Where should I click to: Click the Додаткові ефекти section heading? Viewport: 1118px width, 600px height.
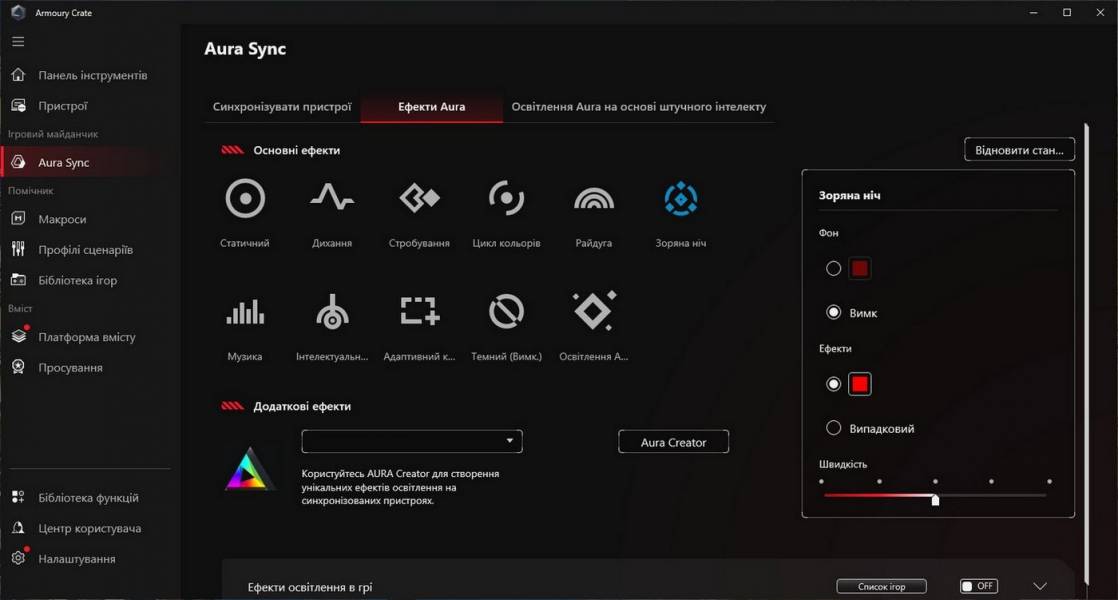coord(302,406)
